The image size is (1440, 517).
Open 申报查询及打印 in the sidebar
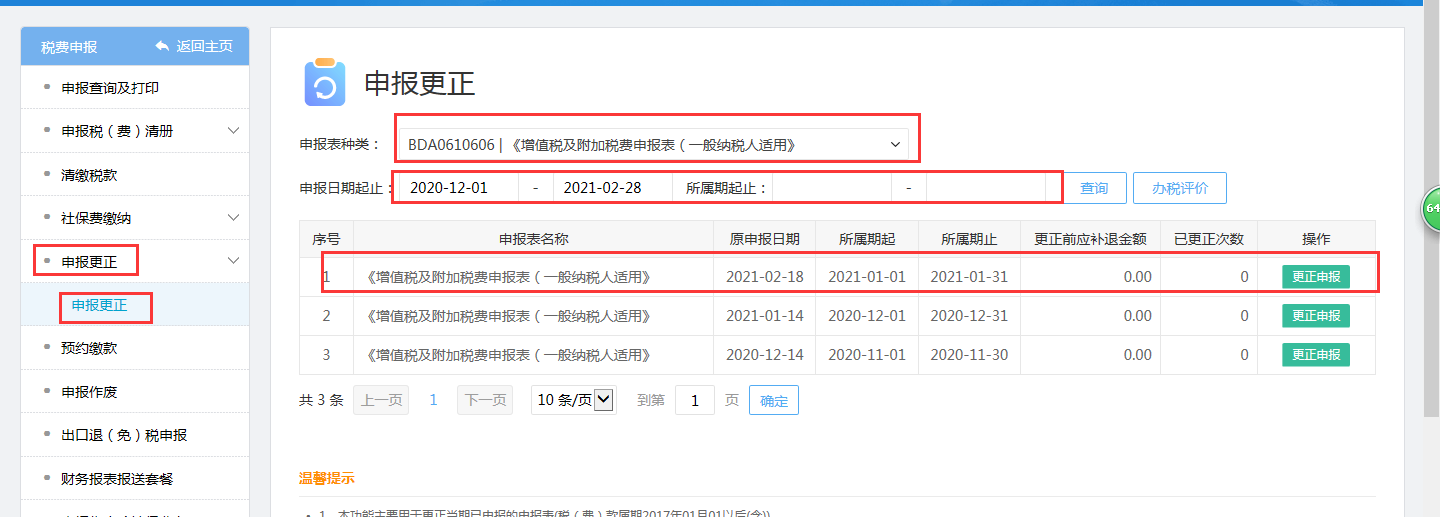(110, 88)
